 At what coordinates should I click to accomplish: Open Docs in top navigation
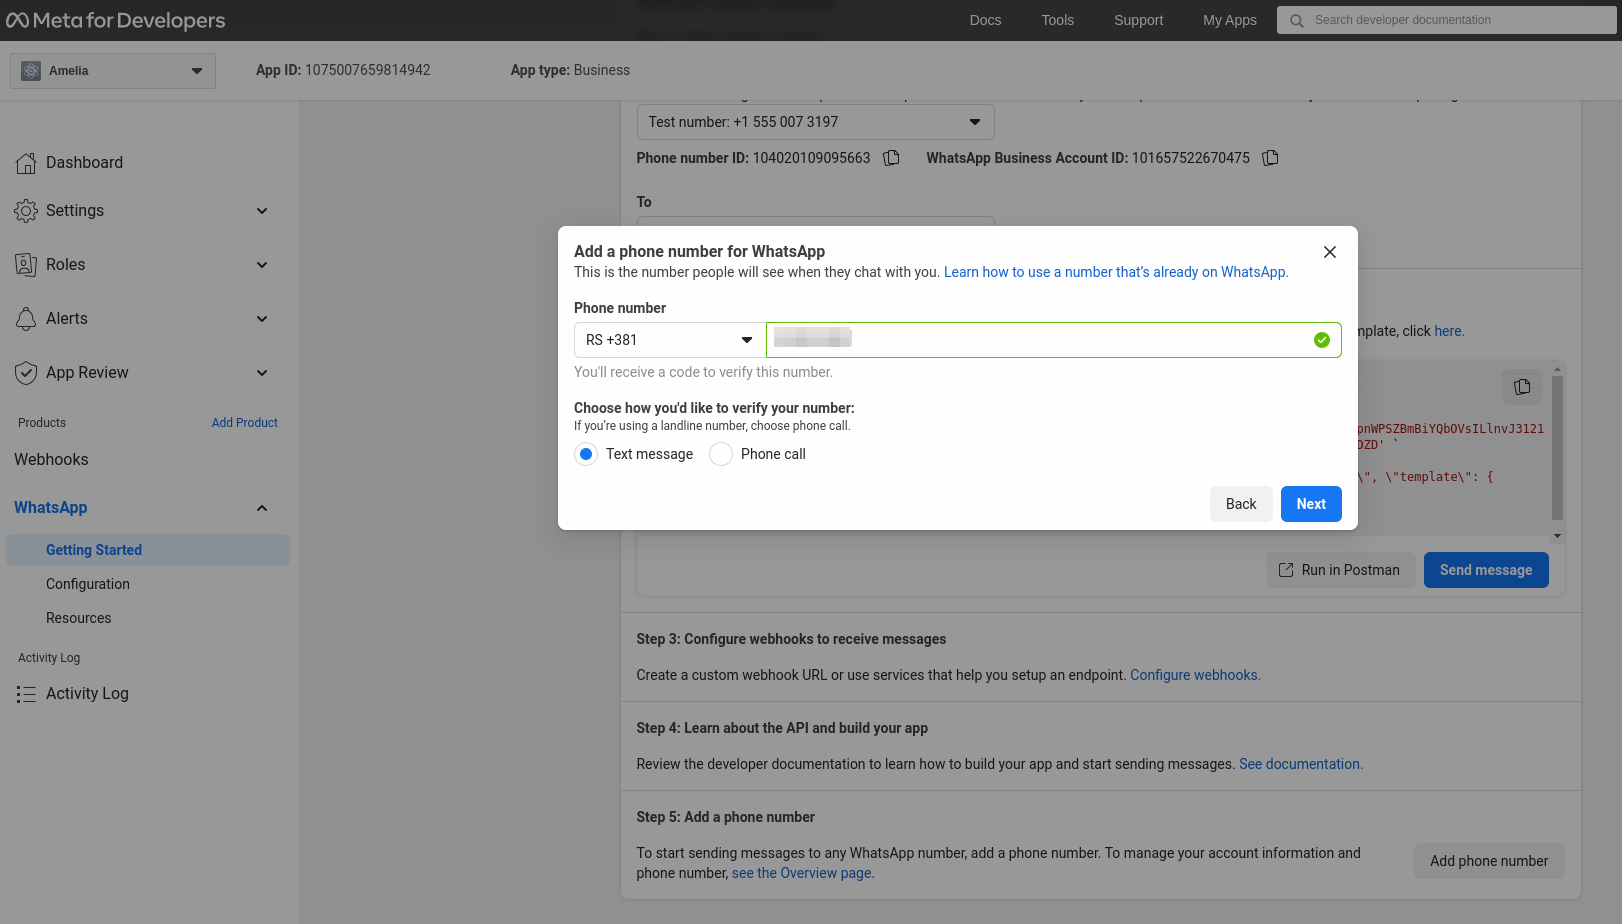tap(985, 20)
